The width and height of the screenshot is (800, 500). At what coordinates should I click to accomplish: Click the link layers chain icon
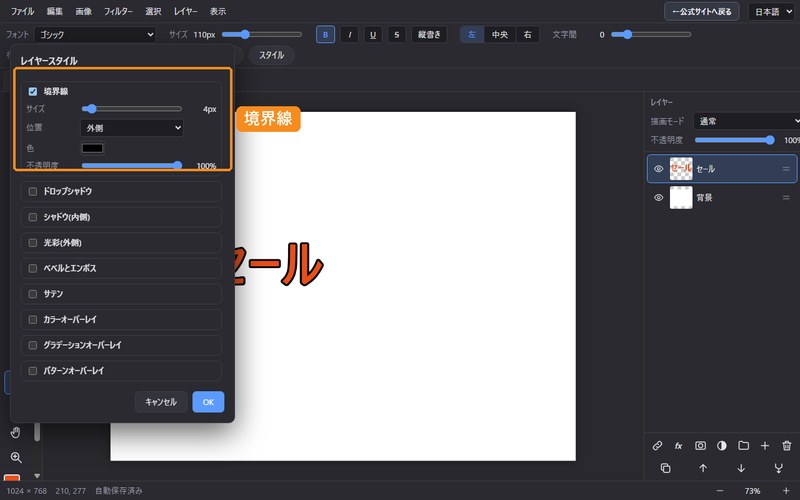[657, 445]
